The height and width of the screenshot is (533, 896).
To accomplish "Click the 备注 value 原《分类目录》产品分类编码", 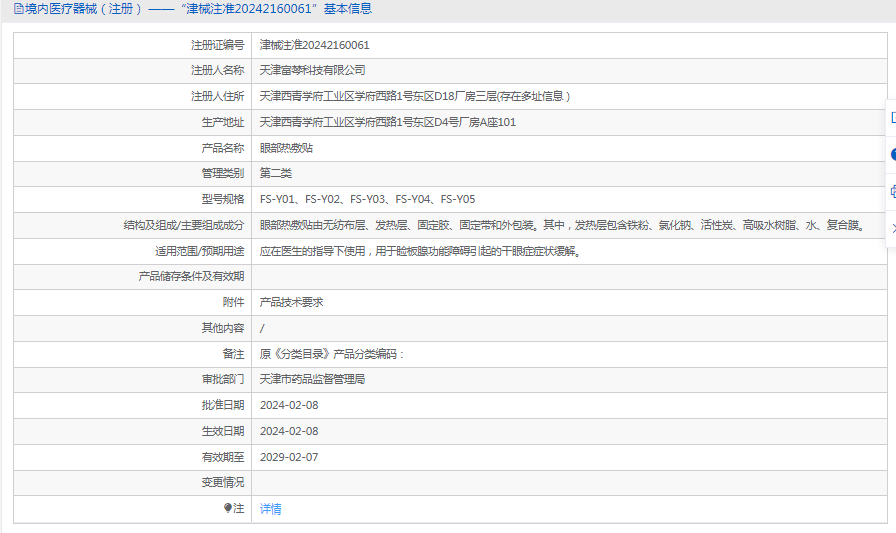I will 331,354.
